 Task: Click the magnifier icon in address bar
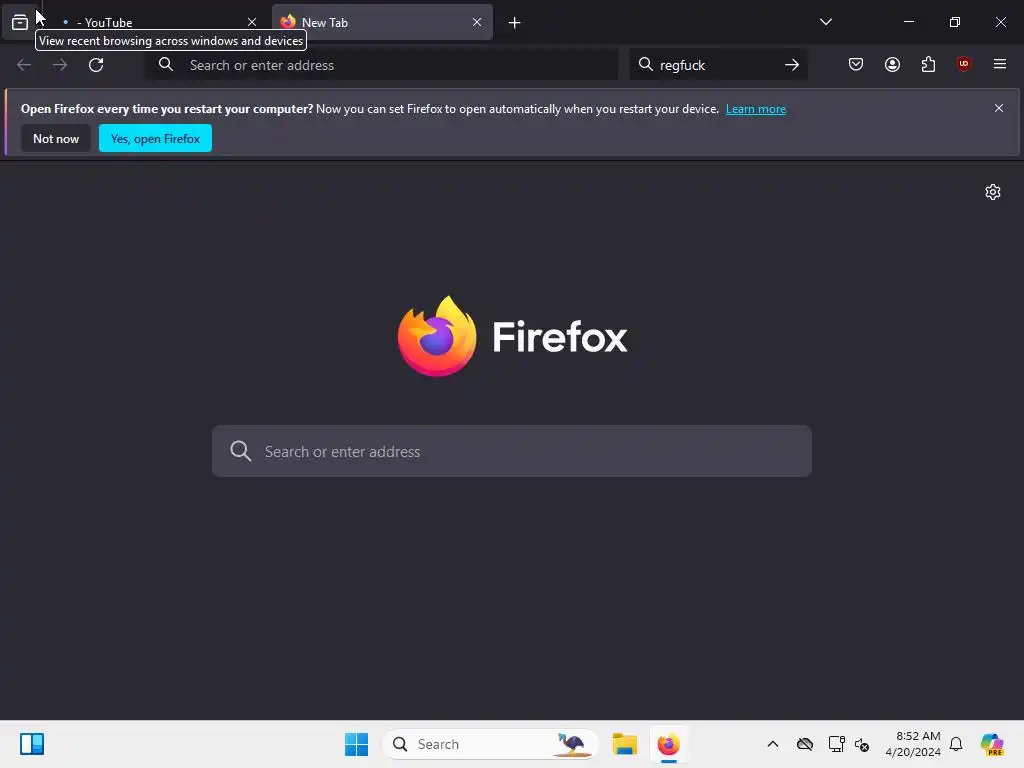[166, 64]
